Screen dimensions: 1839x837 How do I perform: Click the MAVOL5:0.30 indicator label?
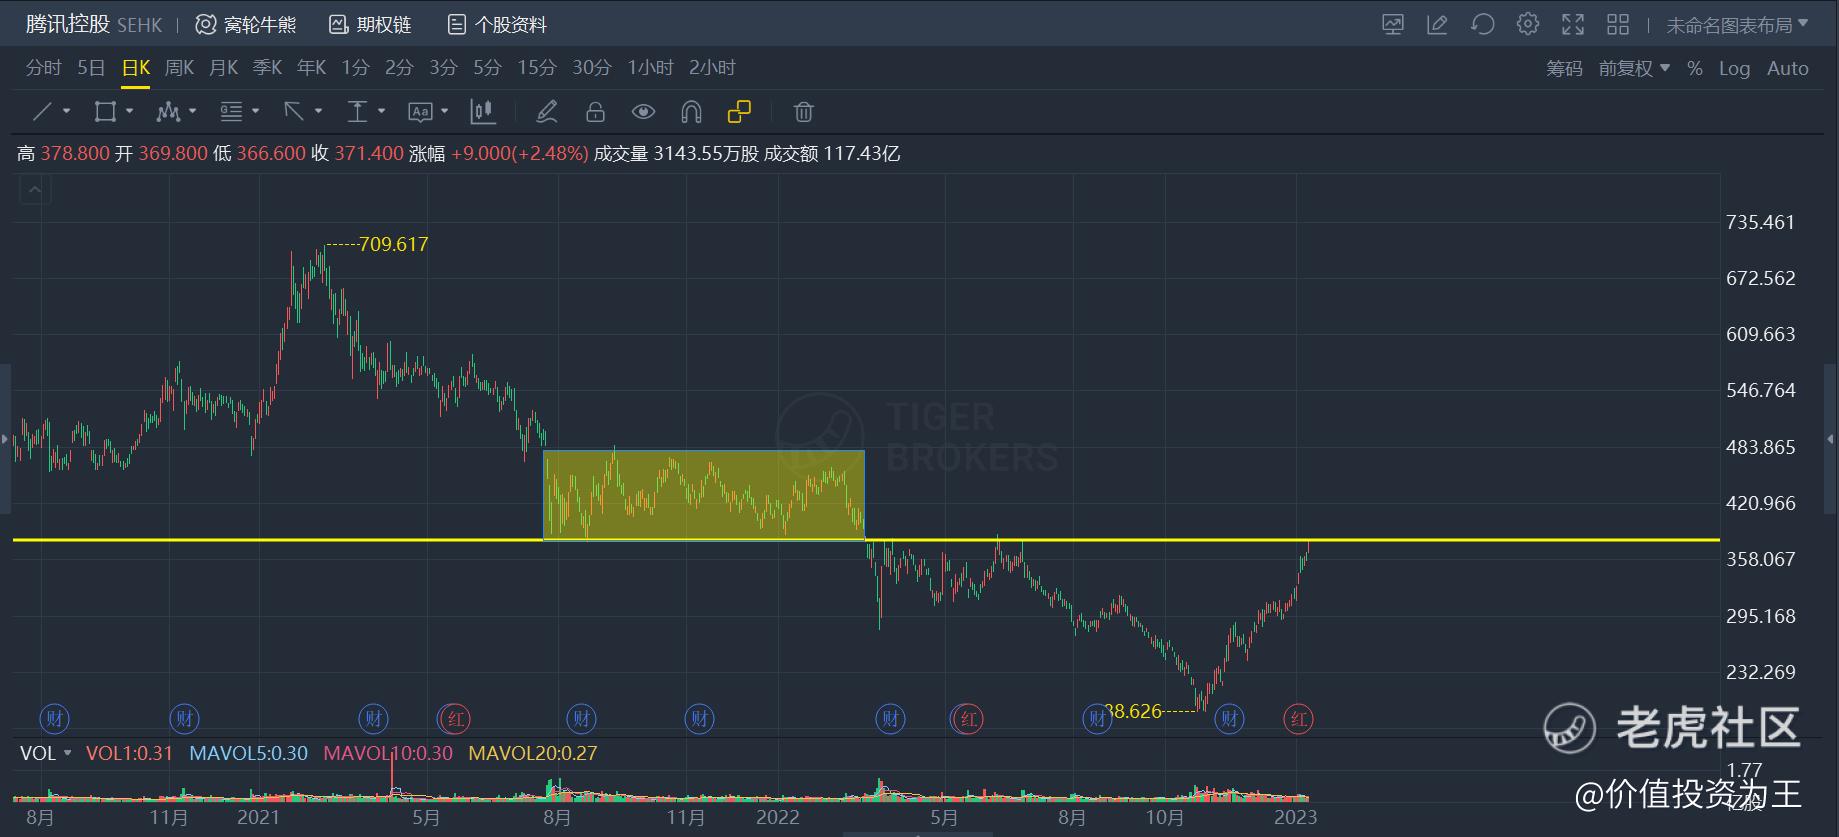pos(249,753)
